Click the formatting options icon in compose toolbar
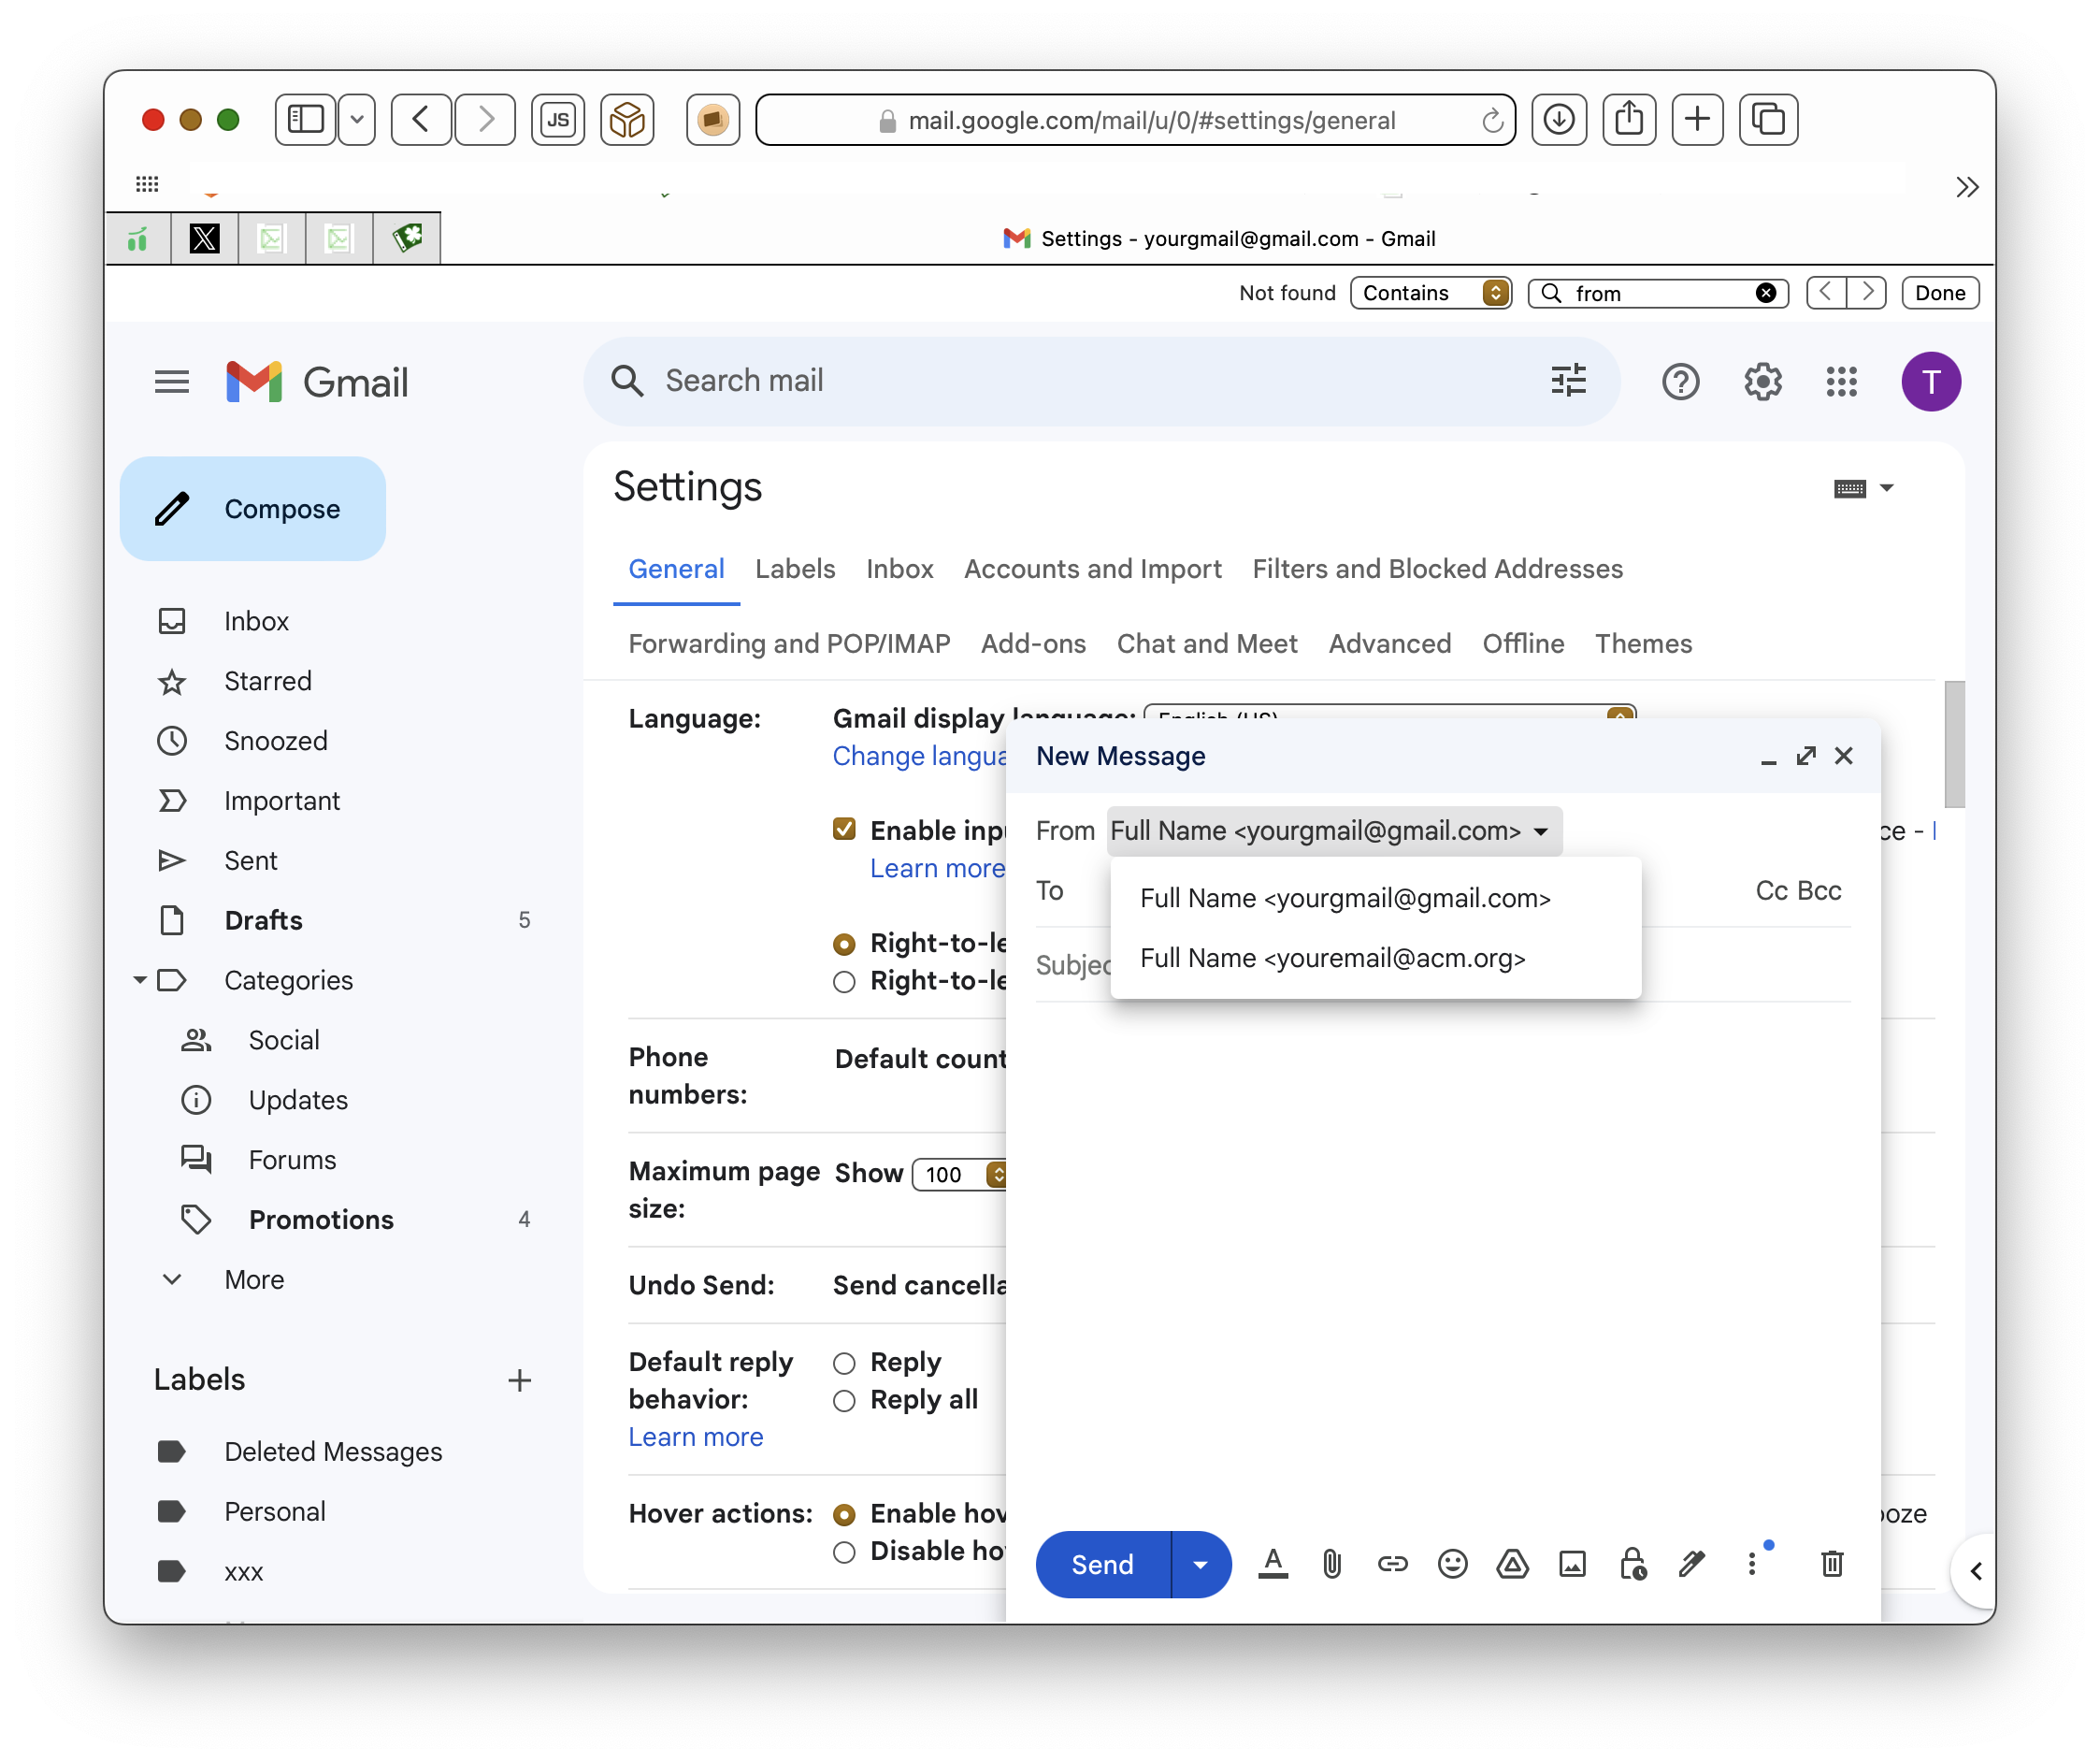 click(x=1272, y=1564)
